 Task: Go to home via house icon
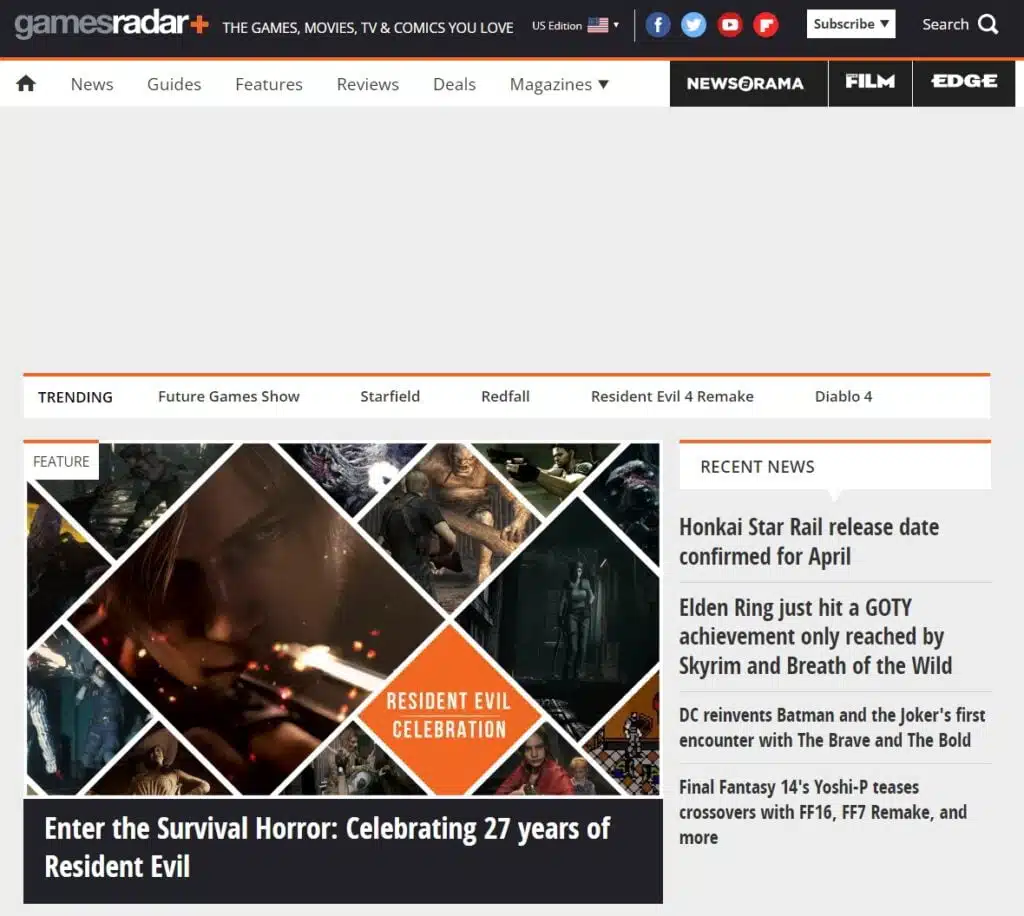[x=26, y=84]
